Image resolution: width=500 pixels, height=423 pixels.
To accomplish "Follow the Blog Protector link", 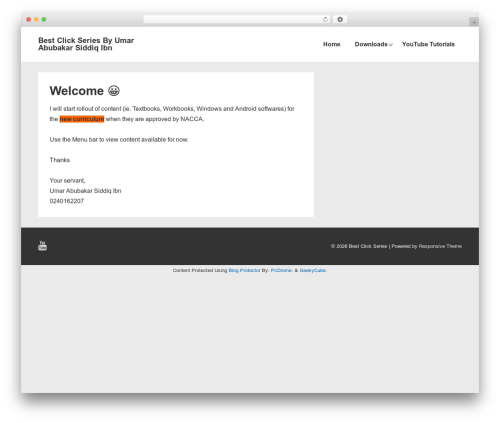I will click(x=244, y=270).
